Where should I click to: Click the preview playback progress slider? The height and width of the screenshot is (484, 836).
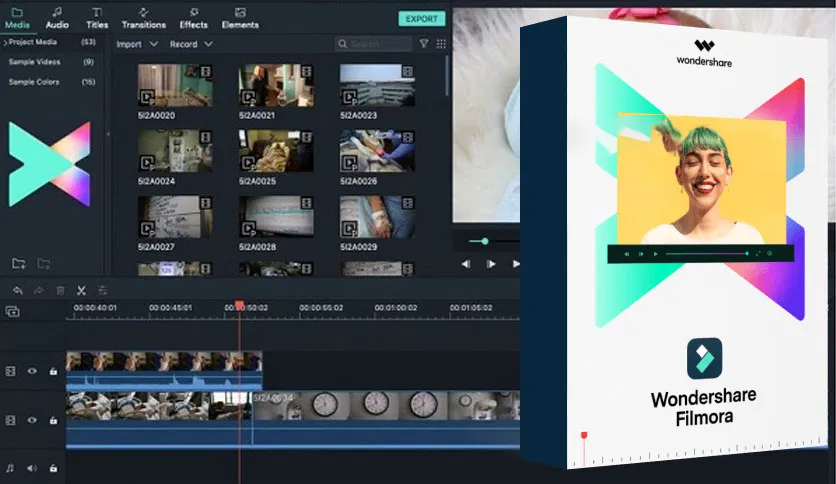click(485, 241)
